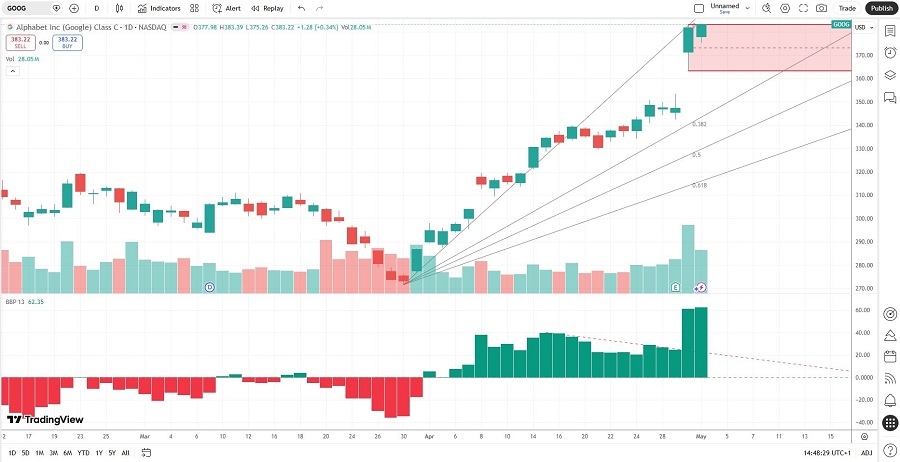Start bar Replay mode
The width and height of the screenshot is (900, 462).
point(267,8)
